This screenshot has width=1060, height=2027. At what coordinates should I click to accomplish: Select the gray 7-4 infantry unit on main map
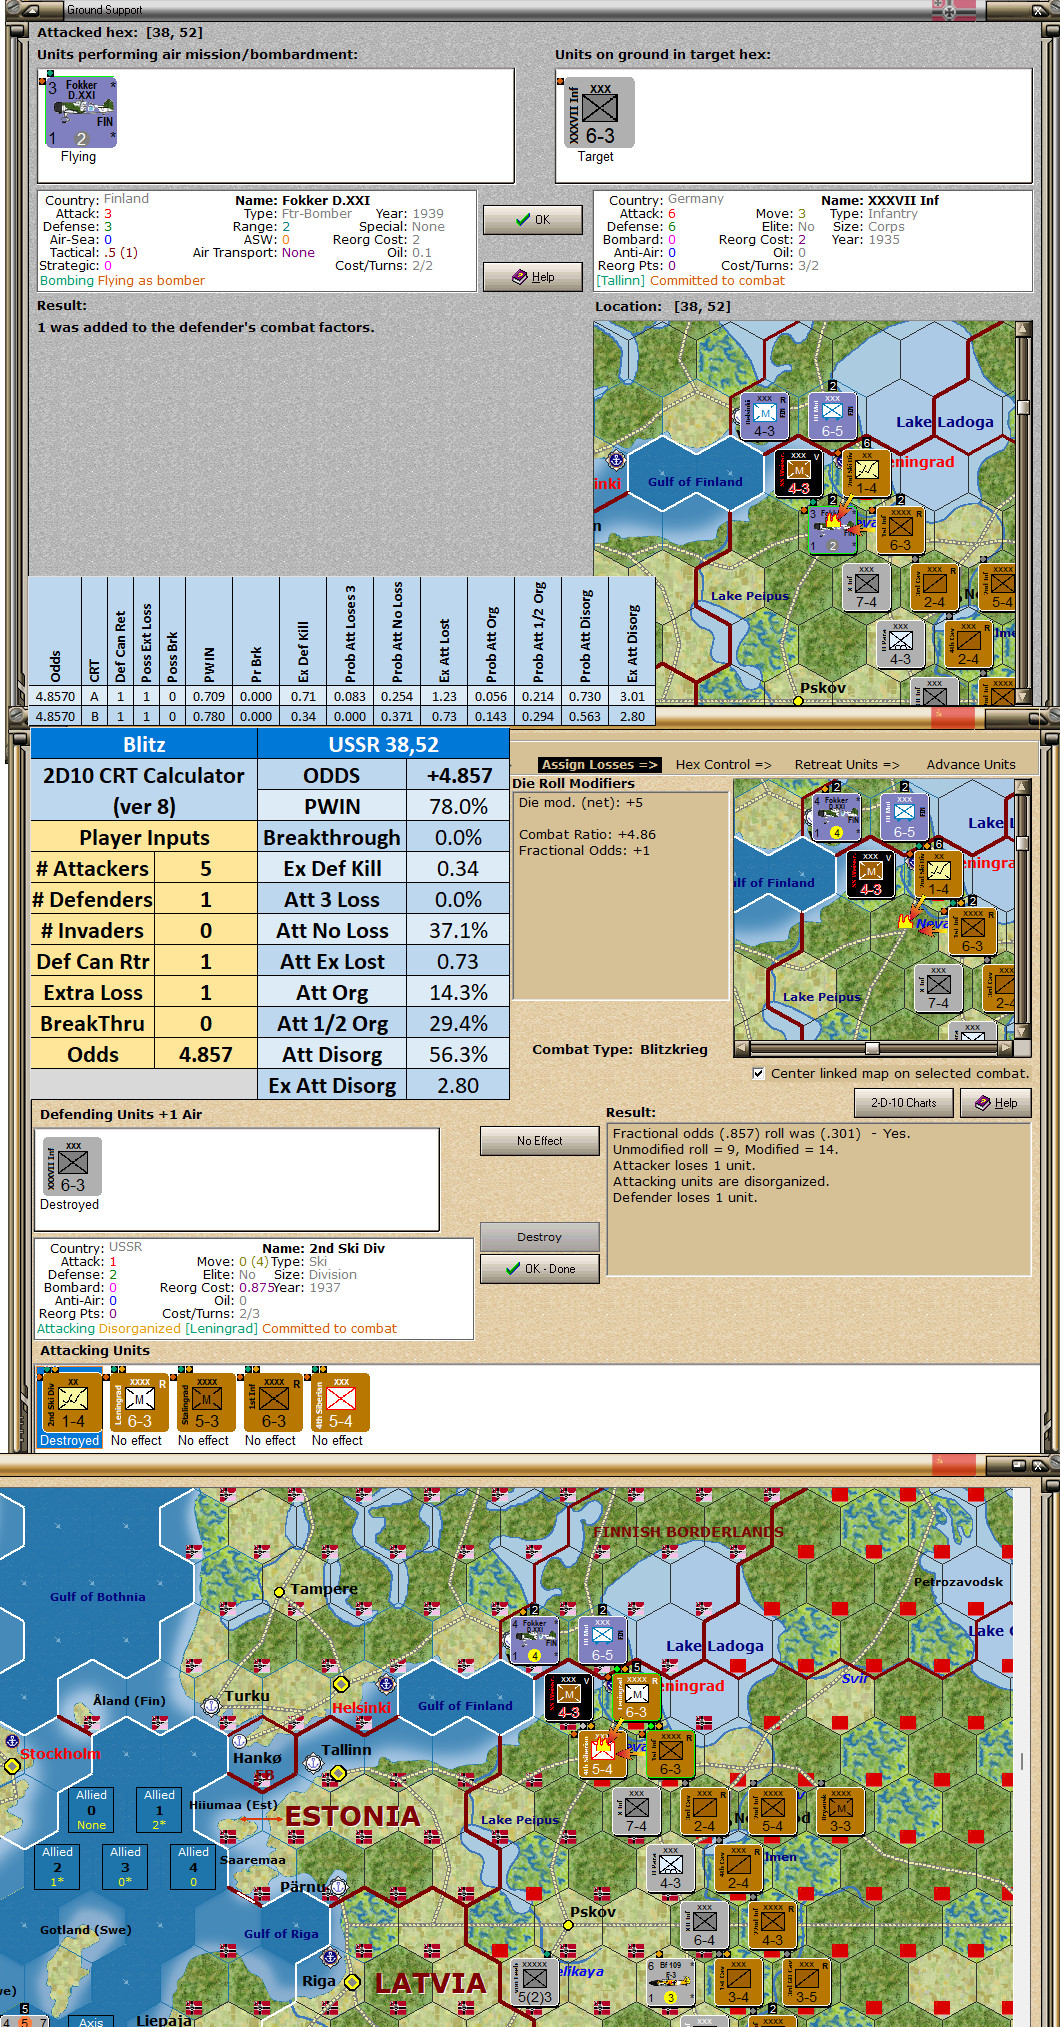pos(636,1812)
